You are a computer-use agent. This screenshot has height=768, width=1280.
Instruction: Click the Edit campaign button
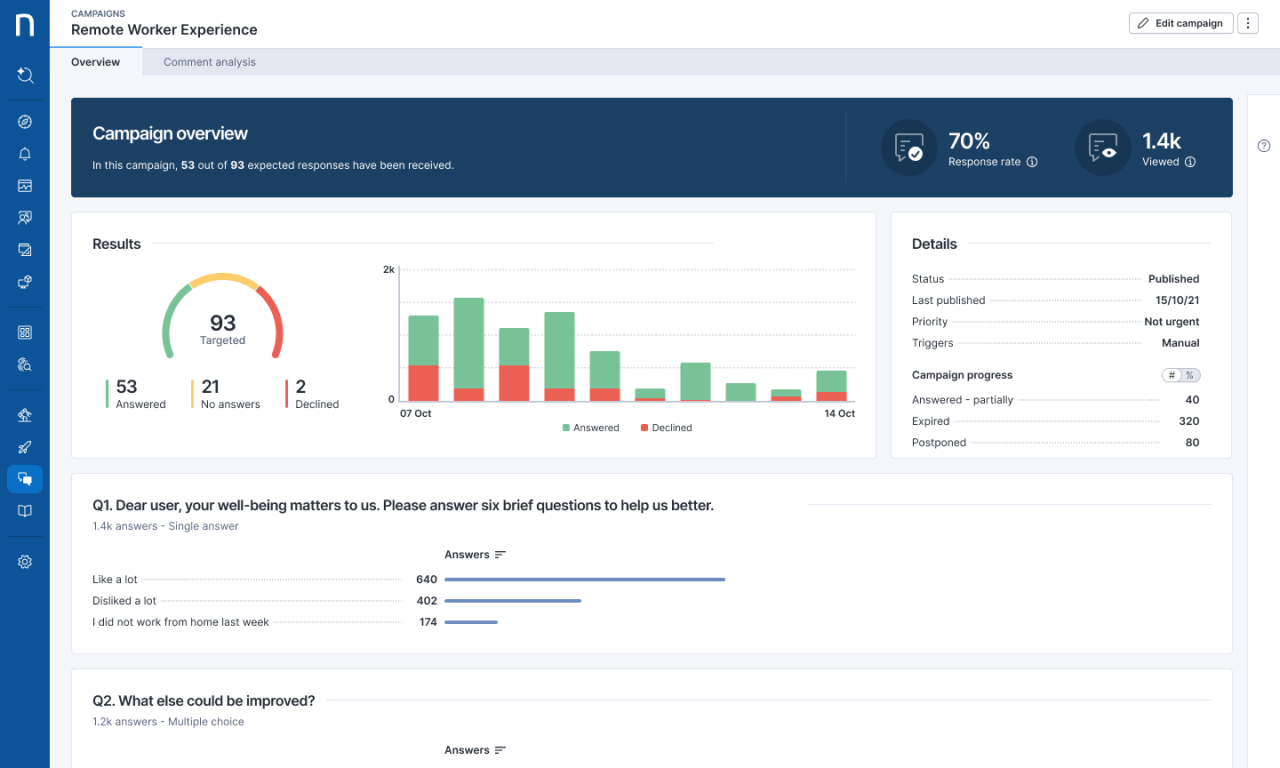(1180, 23)
